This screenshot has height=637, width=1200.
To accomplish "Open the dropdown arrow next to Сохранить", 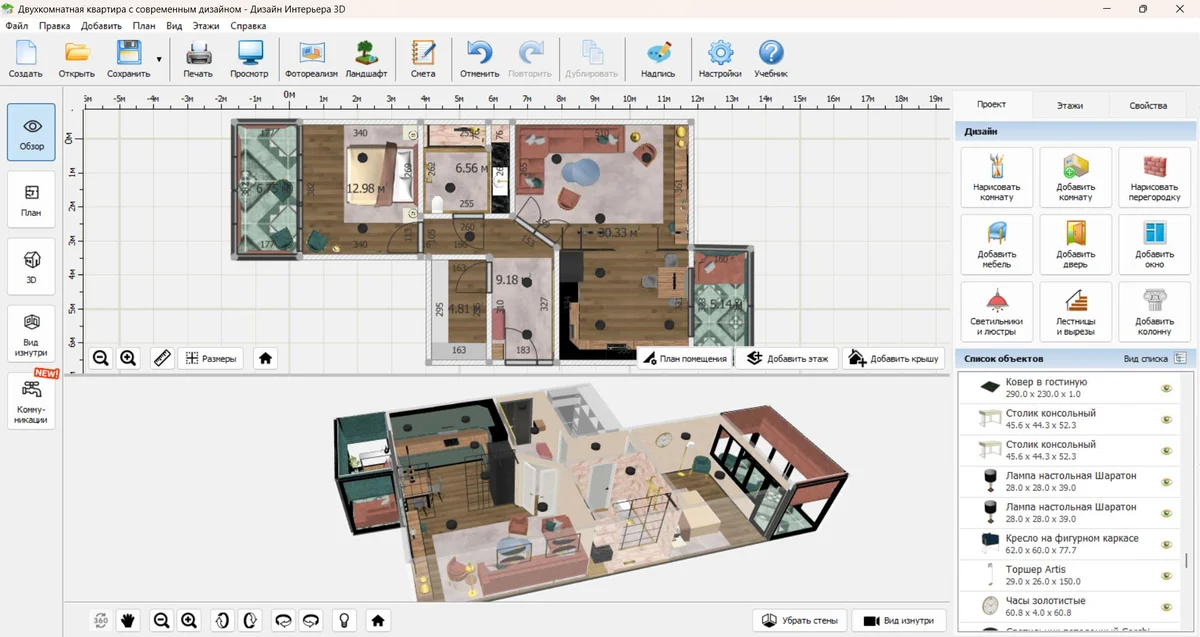I will (159, 60).
